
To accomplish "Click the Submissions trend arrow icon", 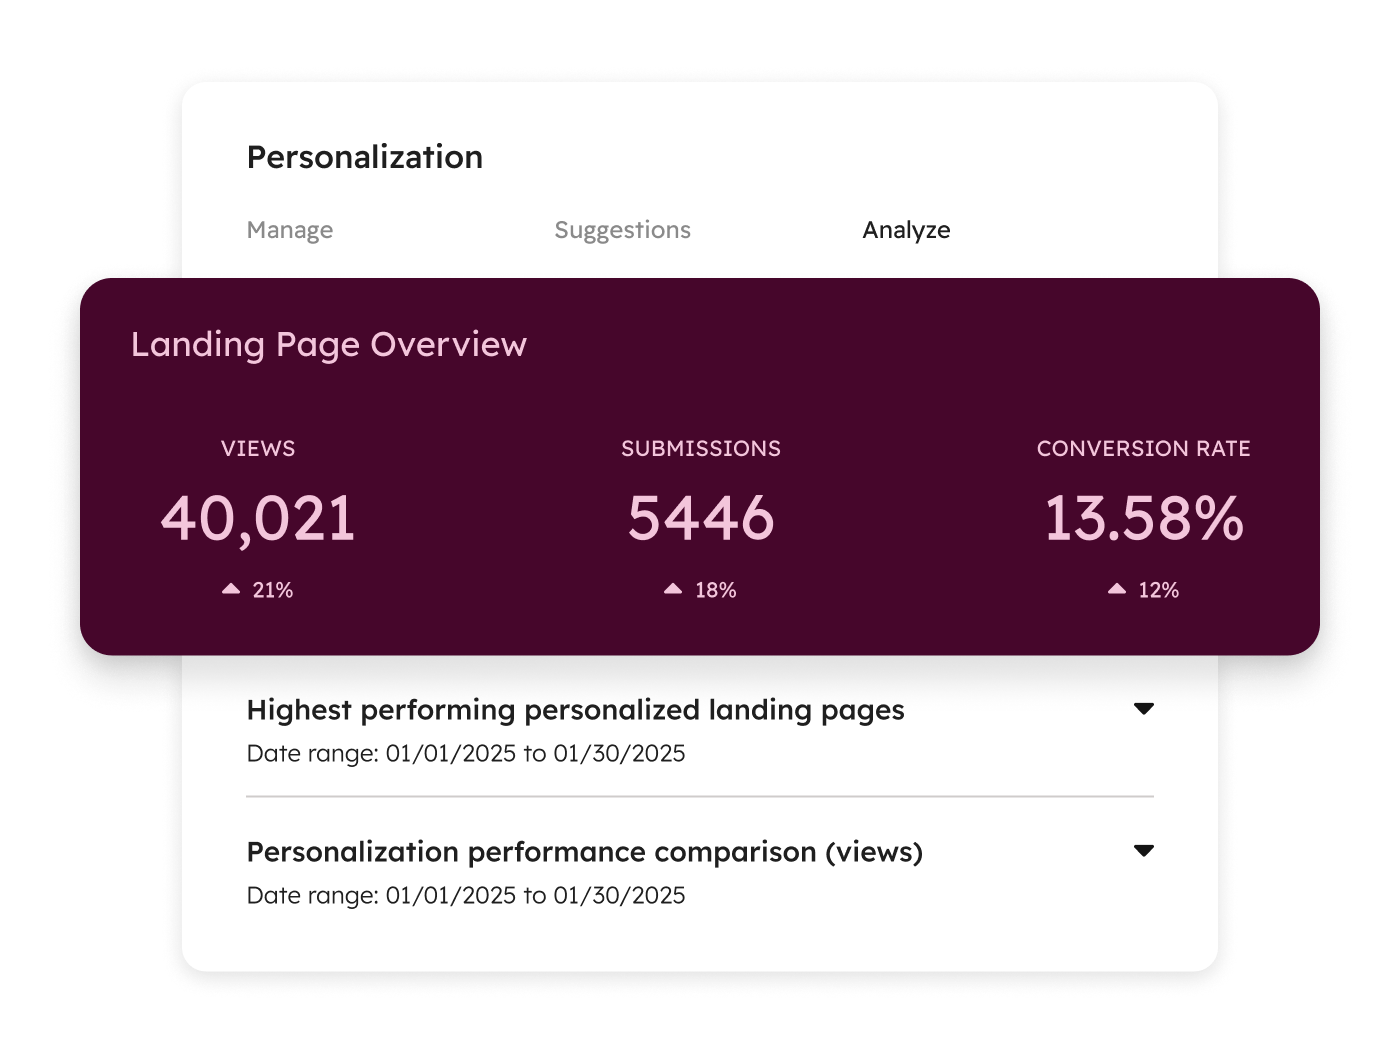I will pos(673,589).
